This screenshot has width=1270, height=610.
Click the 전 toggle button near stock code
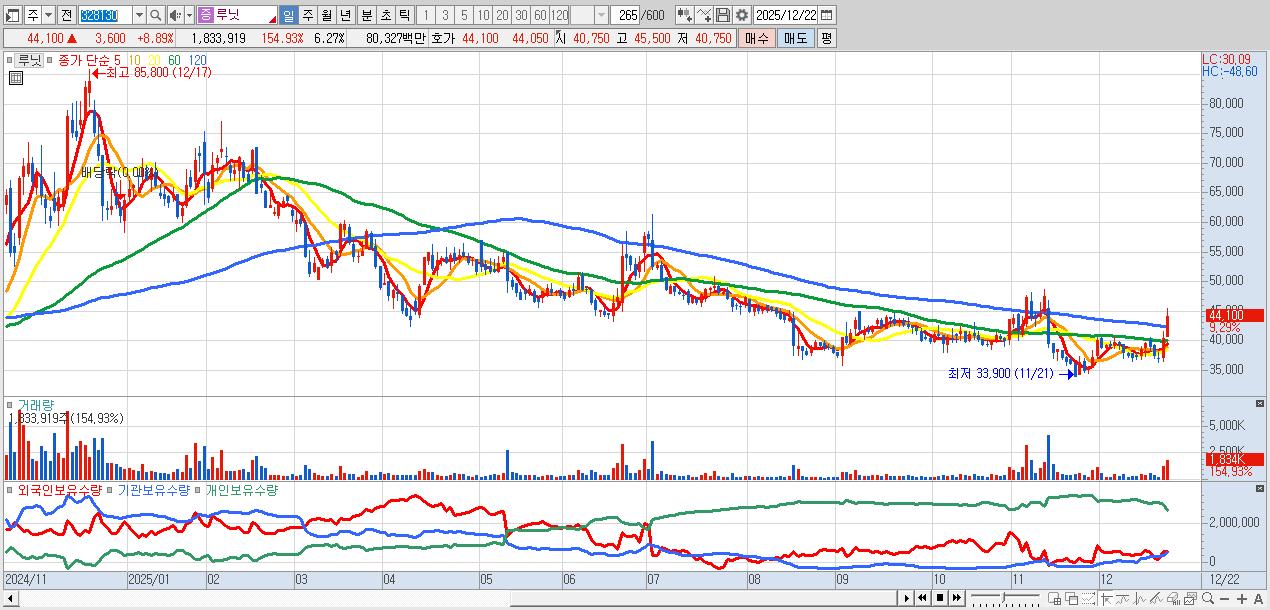pos(66,15)
